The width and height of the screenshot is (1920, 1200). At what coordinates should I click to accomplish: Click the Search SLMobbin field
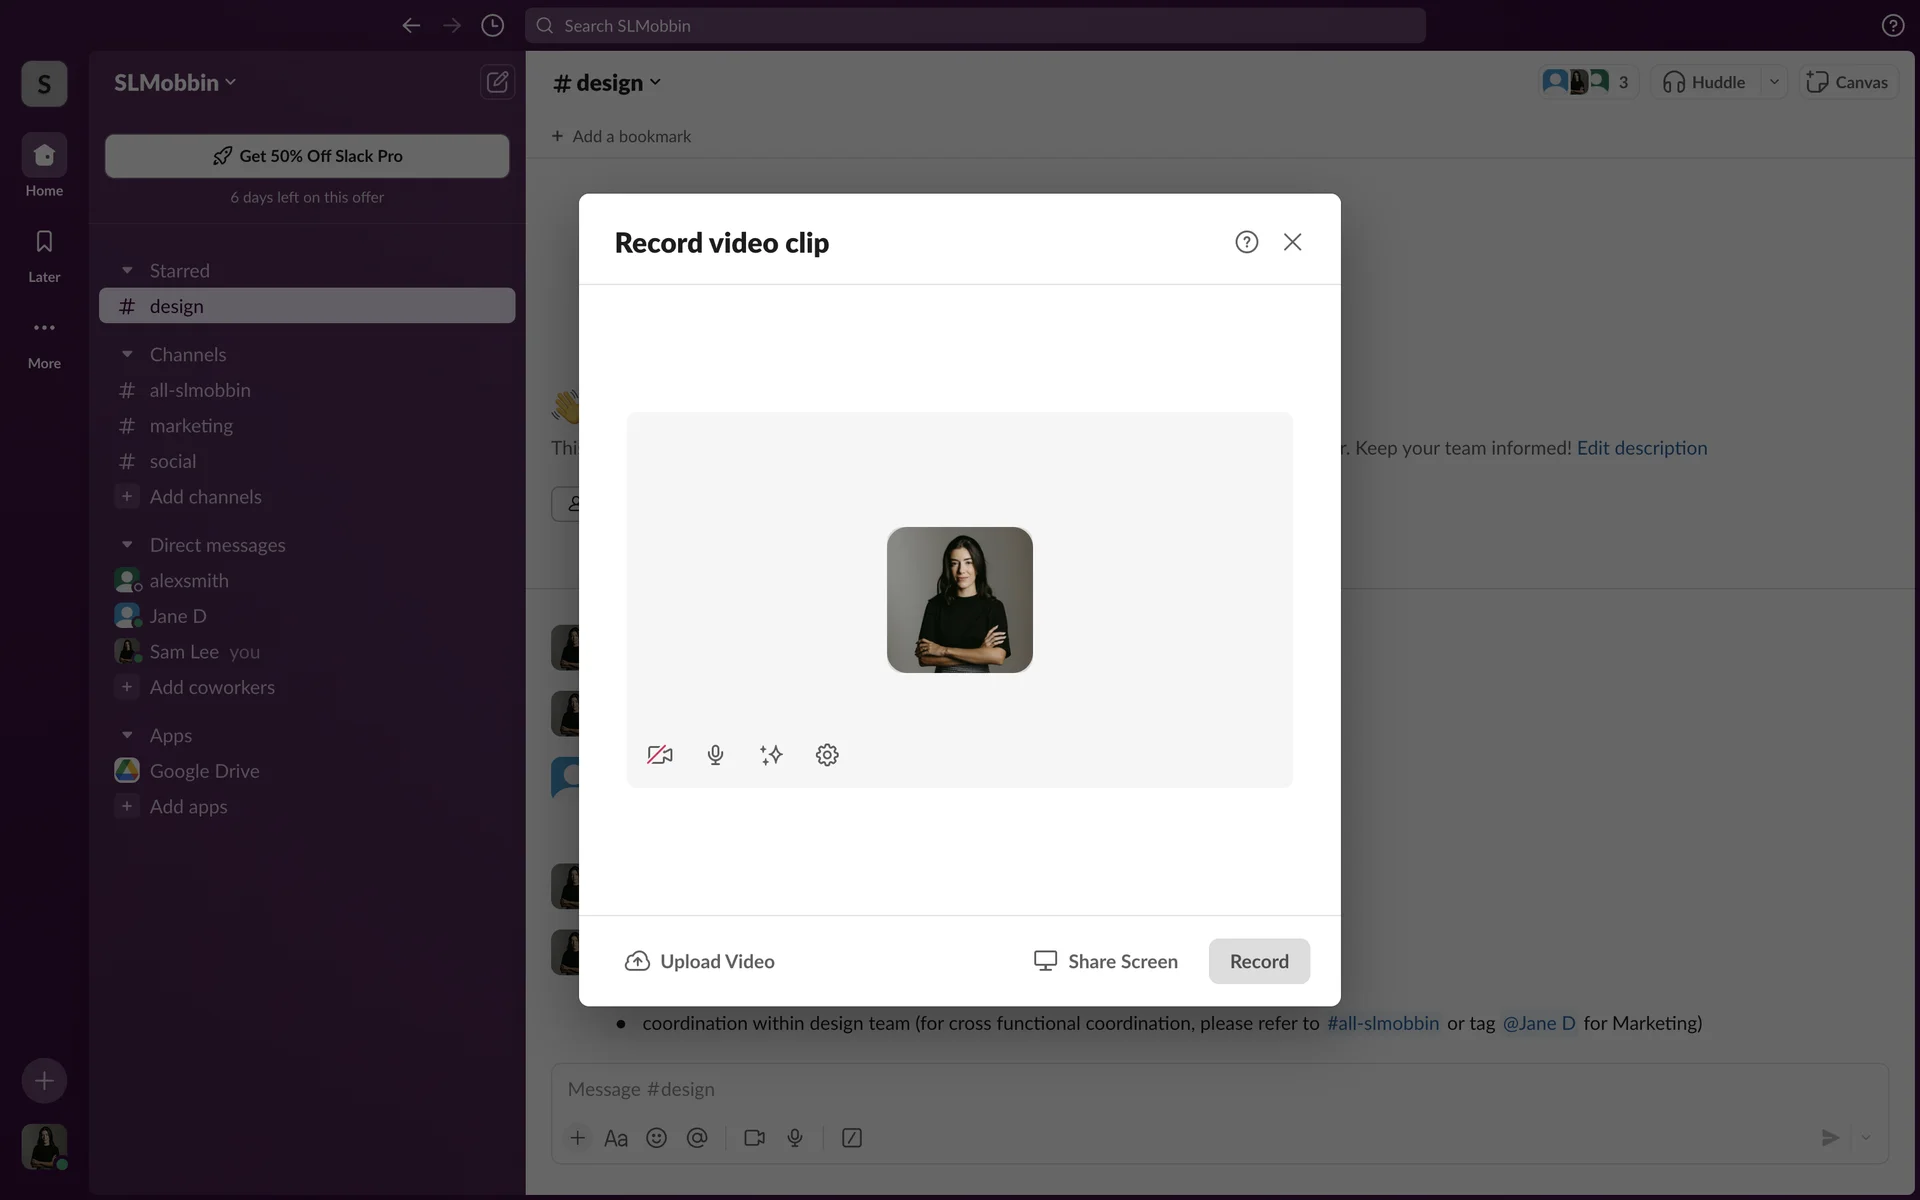coord(975,26)
